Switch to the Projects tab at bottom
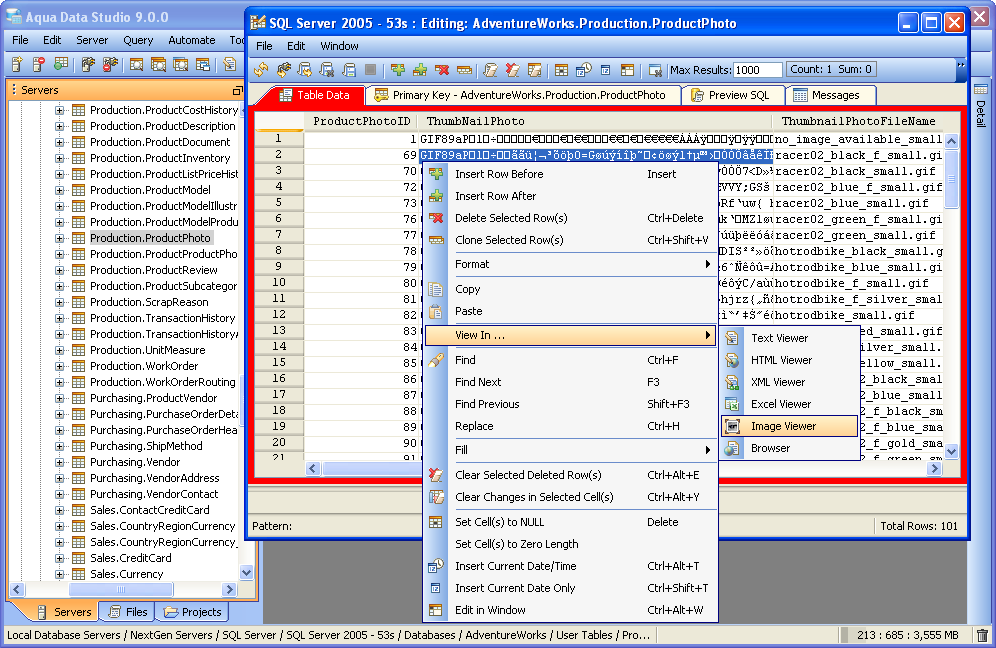The image size is (996, 648). point(193,612)
